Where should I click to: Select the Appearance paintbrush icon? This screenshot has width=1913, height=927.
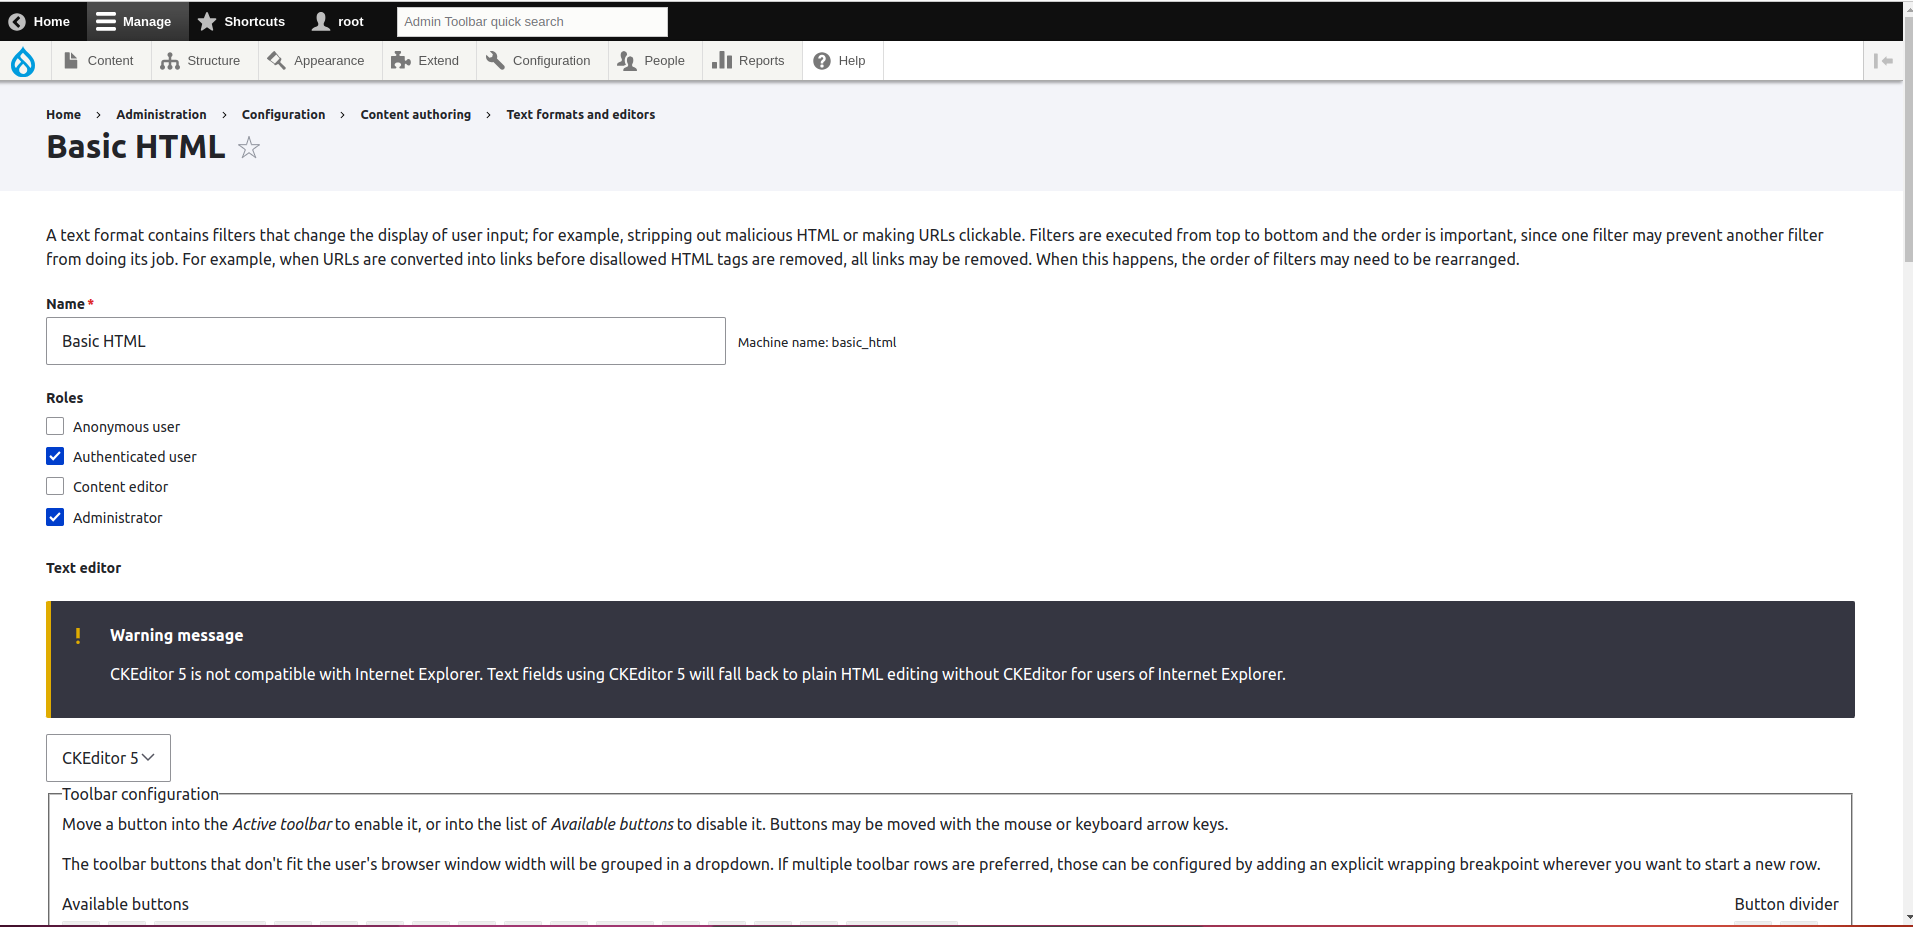[x=276, y=60]
